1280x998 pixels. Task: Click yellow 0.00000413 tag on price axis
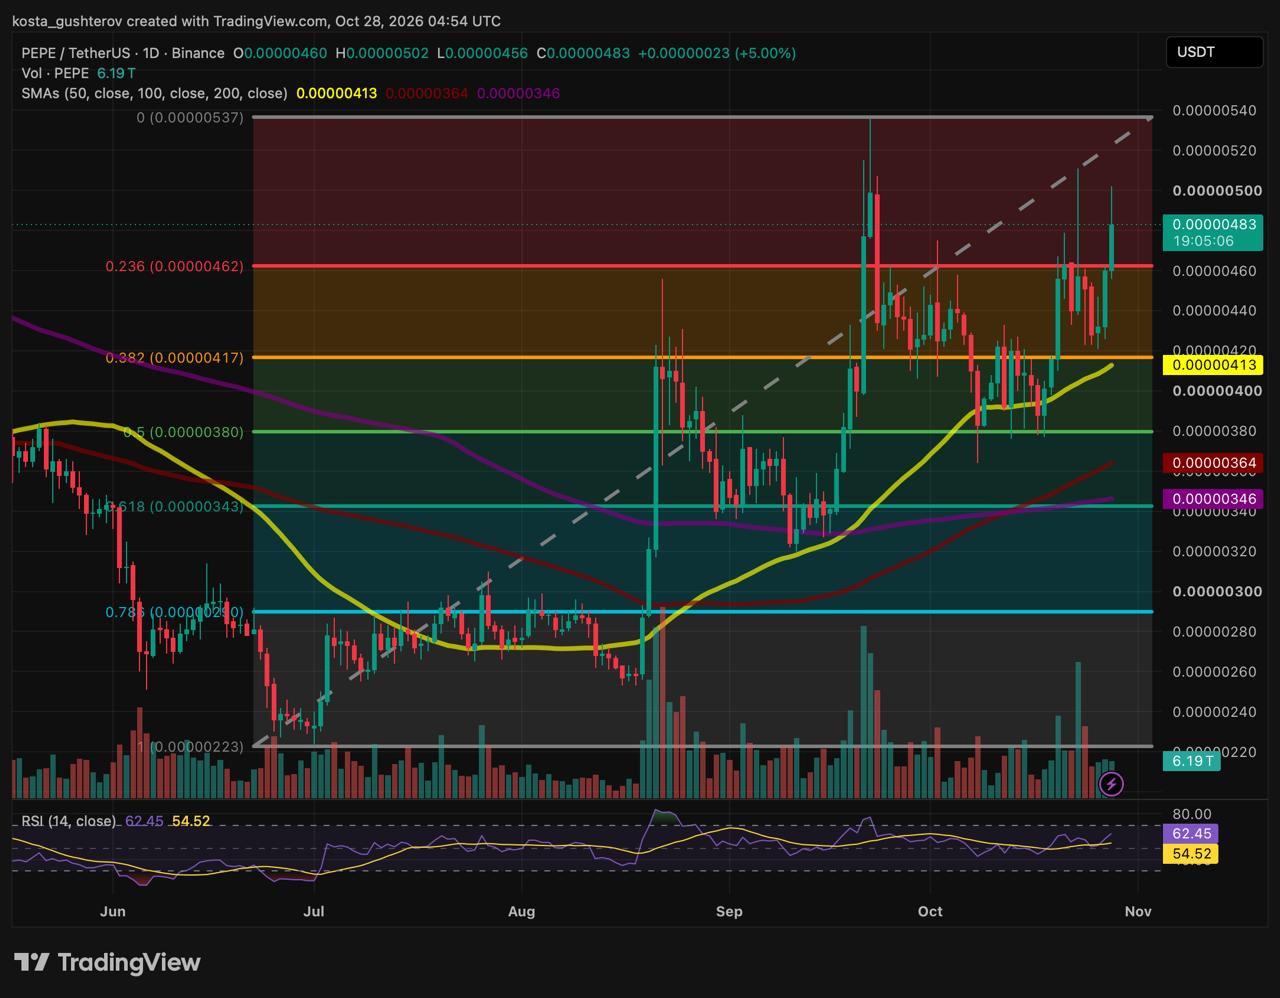coord(1214,366)
